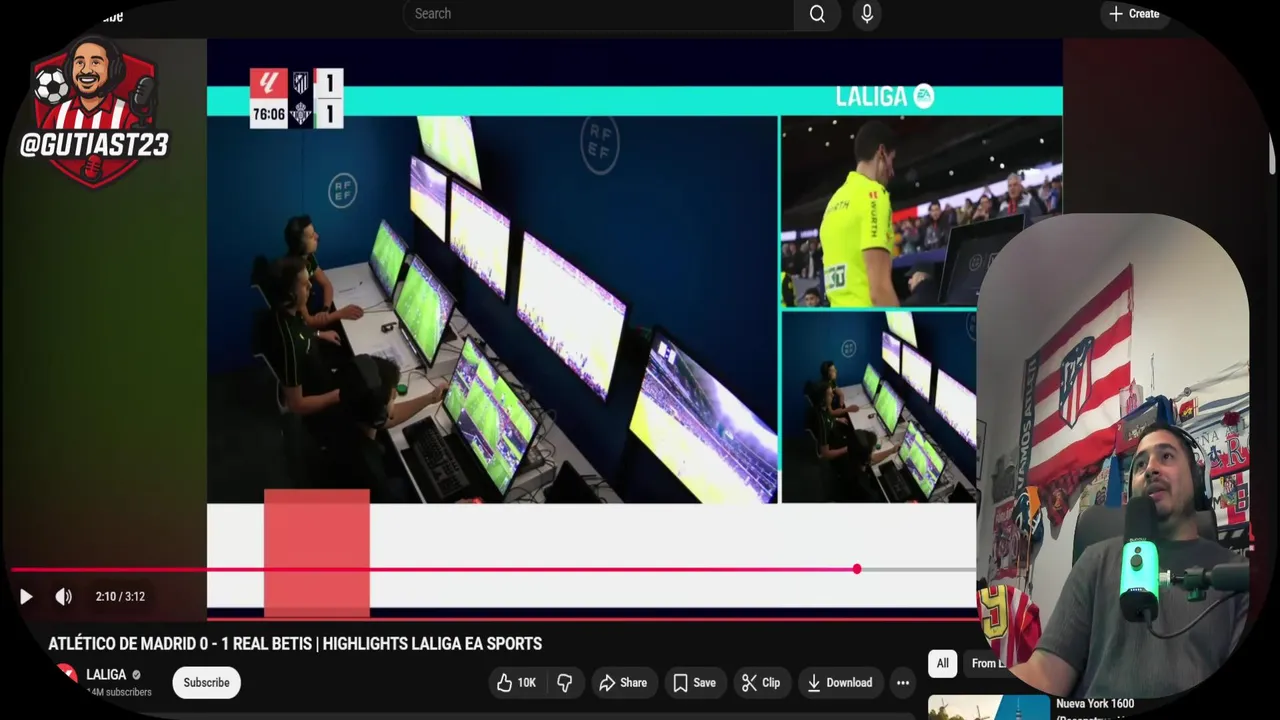1280x720 pixels.
Task: Save the video to a playlist
Action: 694,683
